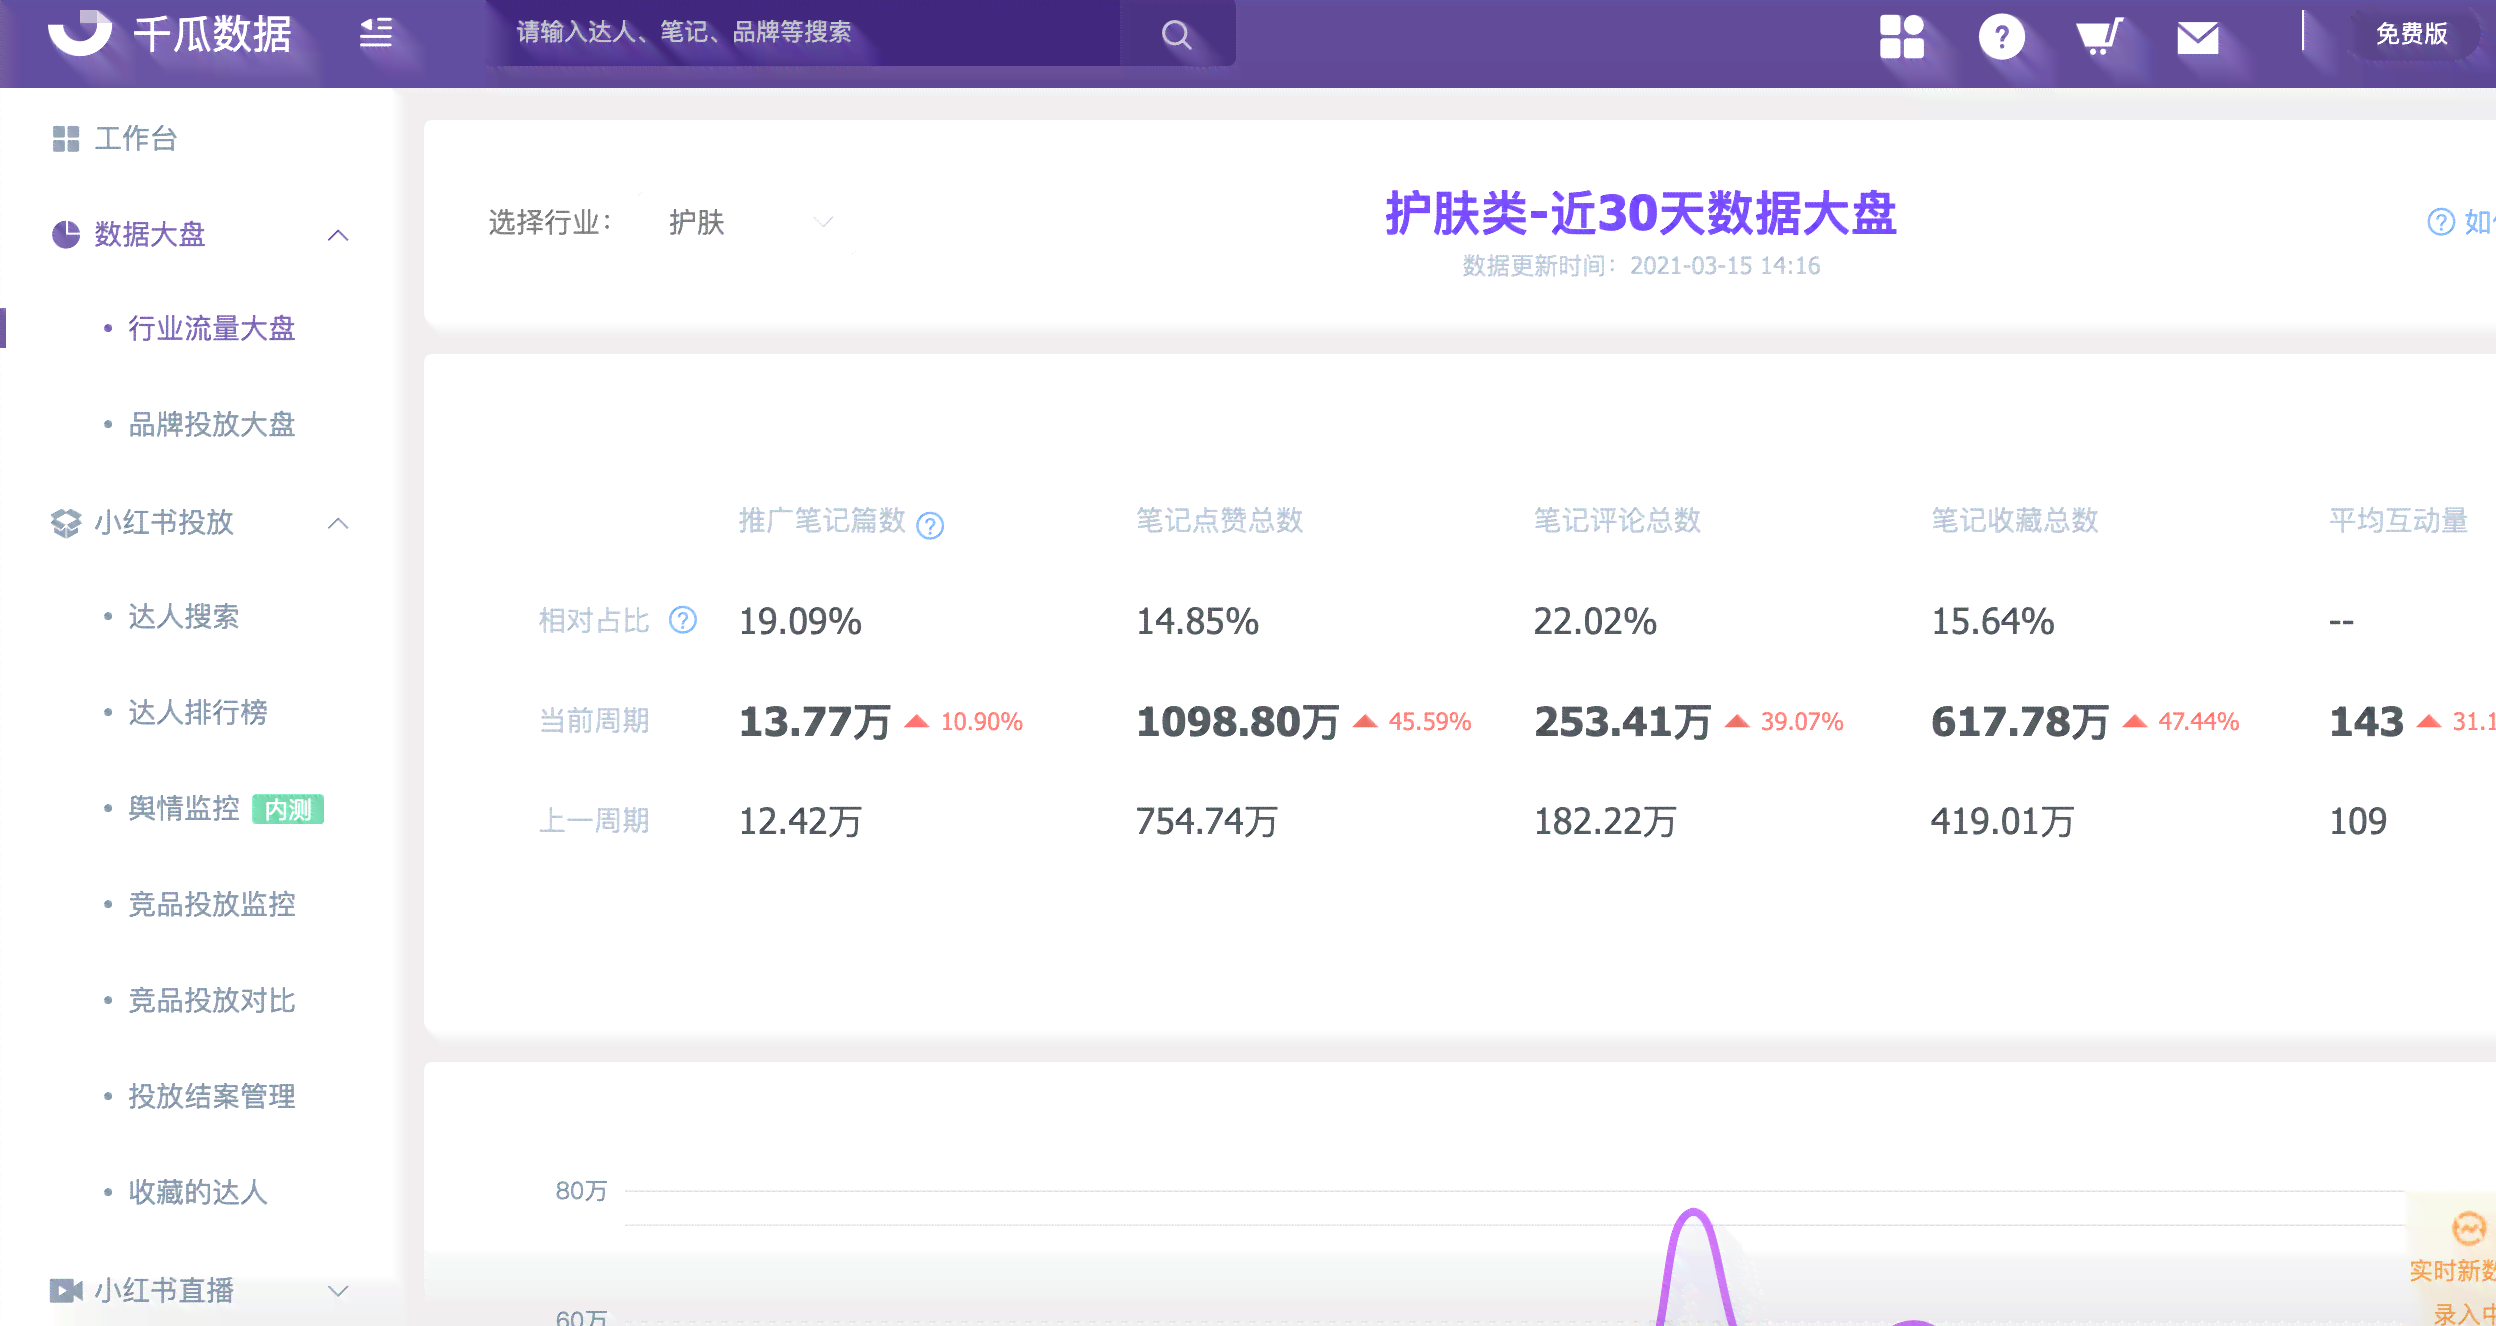Image resolution: width=2496 pixels, height=1326 pixels.
Task: Click the purple peak of chart line
Action: pyautogui.click(x=1693, y=1213)
